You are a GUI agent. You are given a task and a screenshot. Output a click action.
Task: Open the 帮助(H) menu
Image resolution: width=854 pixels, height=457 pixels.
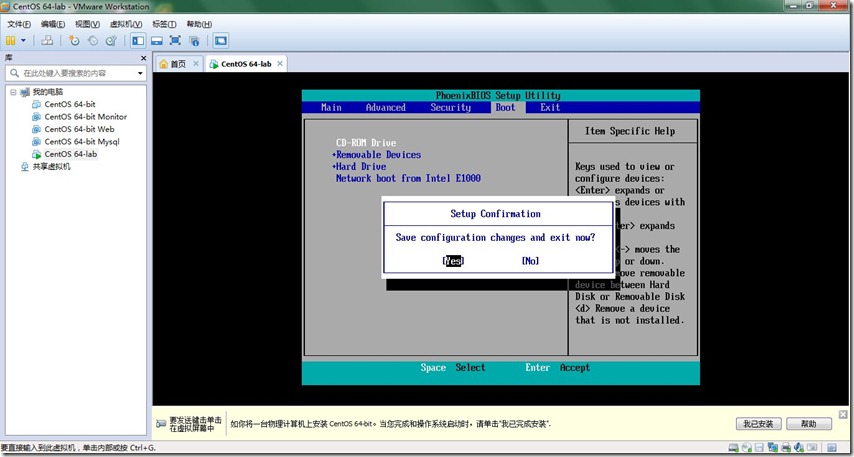(x=199, y=24)
